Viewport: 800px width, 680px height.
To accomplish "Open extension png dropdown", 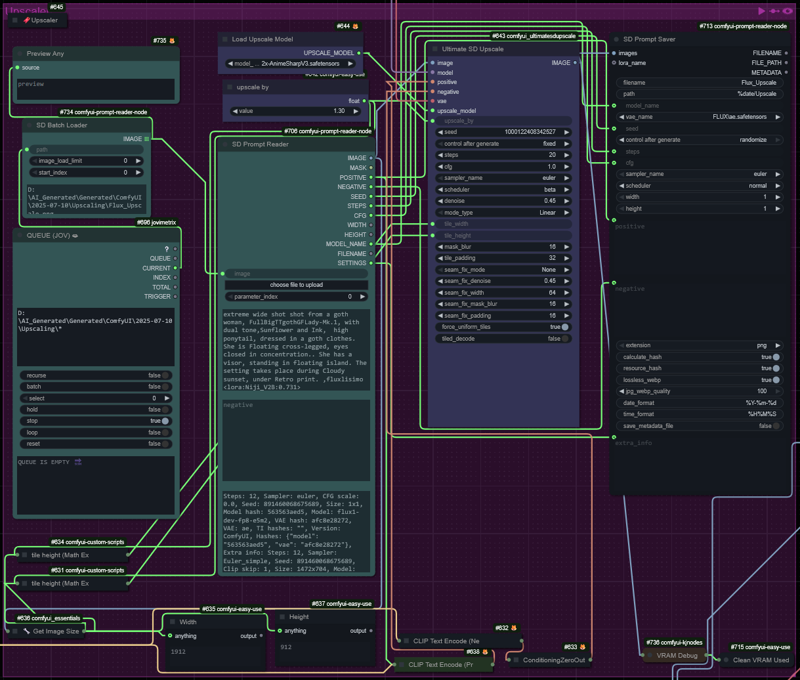I will pyautogui.click(x=699, y=345).
